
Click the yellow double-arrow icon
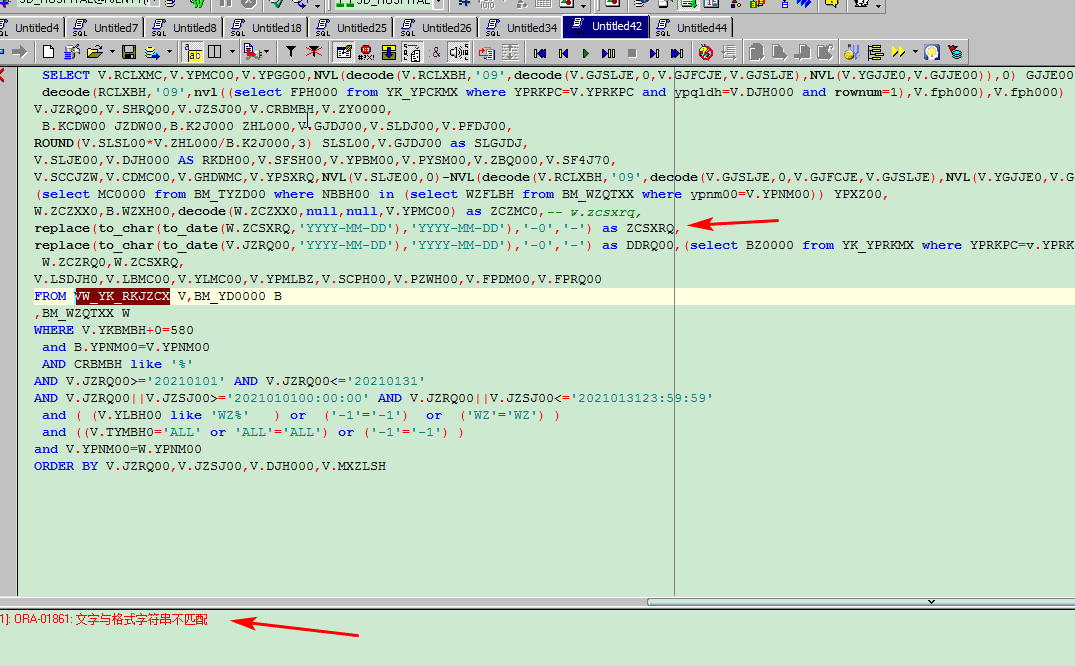pyautogui.click(x=898, y=52)
